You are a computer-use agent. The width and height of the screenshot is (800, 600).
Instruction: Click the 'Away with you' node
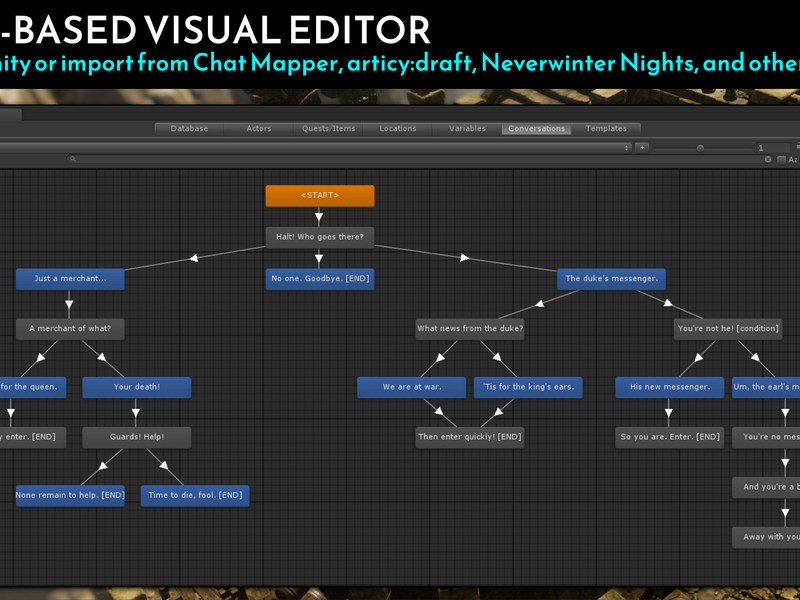coord(766,538)
